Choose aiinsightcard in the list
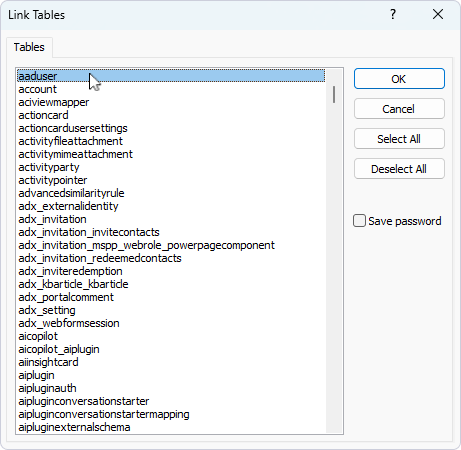This screenshot has width=461, height=450. click(x=171, y=362)
